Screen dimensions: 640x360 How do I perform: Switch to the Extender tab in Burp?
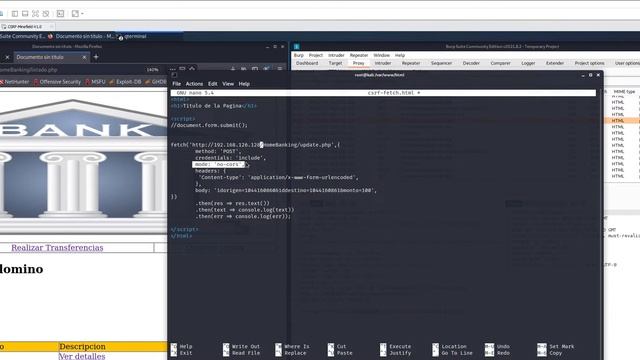coord(555,63)
